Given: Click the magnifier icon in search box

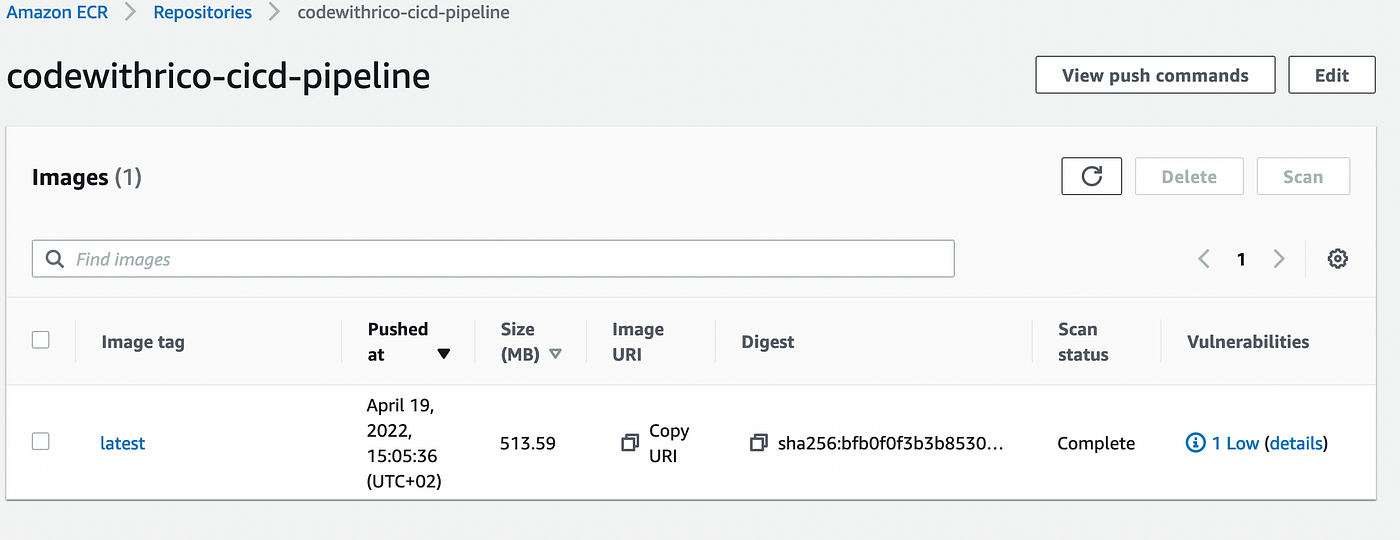Looking at the screenshot, I should tap(55, 259).
